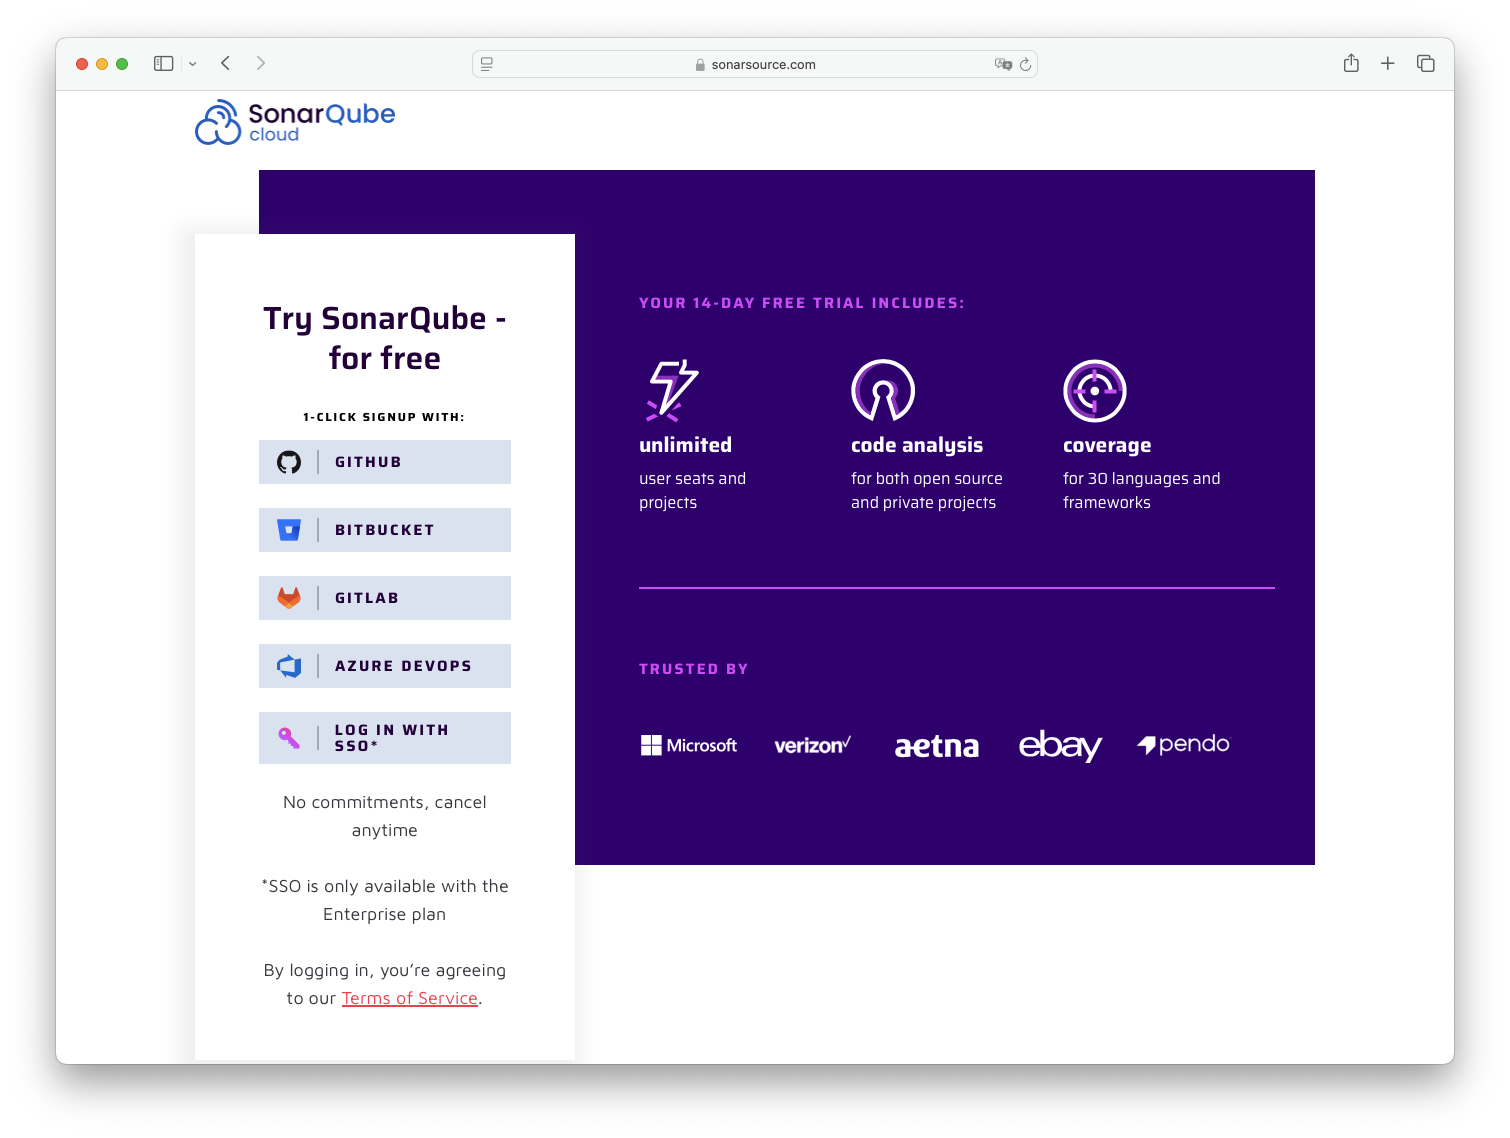Screen dimensions: 1510x1138
Task: Click the Aetna logo
Action: (937, 746)
